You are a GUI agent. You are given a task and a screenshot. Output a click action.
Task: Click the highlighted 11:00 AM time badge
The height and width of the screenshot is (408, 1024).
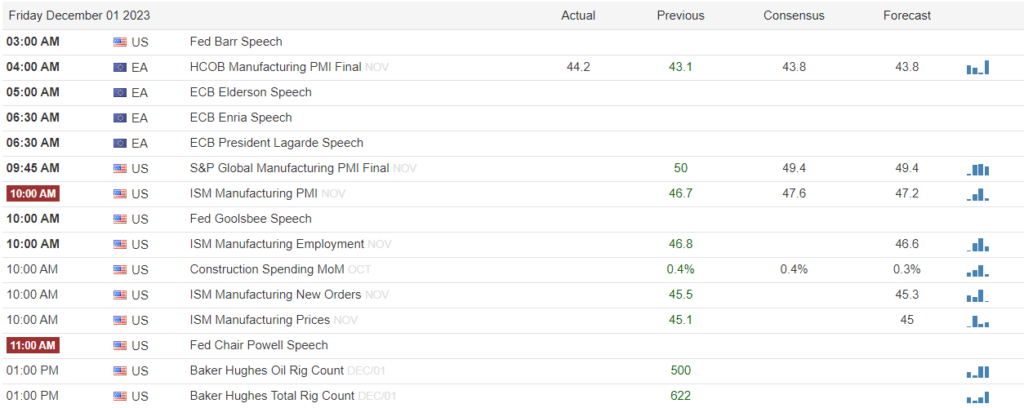(32, 345)
